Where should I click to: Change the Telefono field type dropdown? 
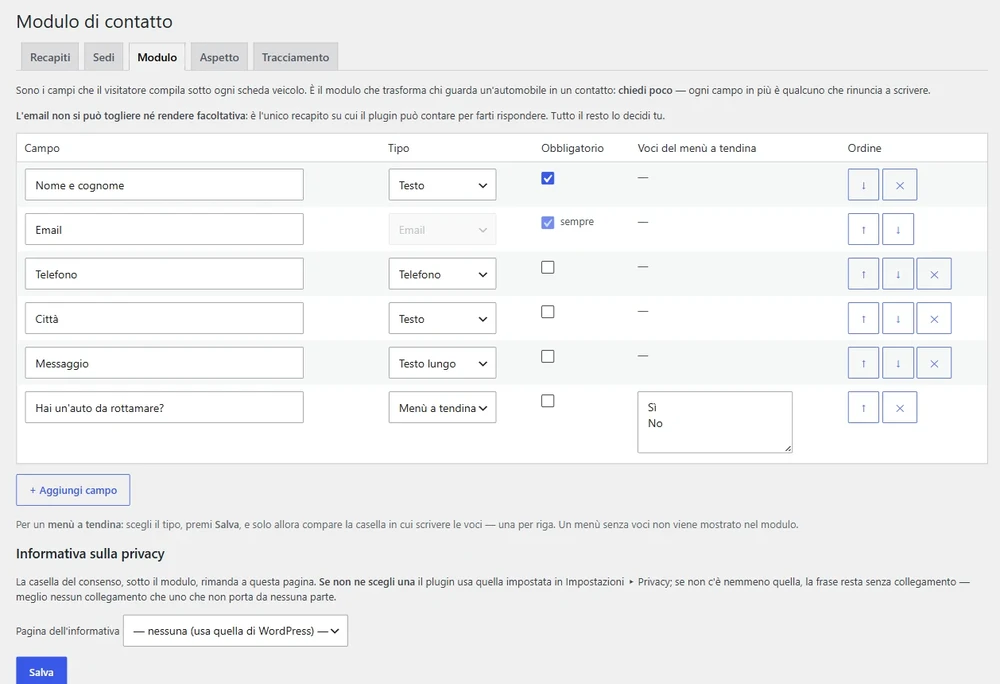(443, 274)
